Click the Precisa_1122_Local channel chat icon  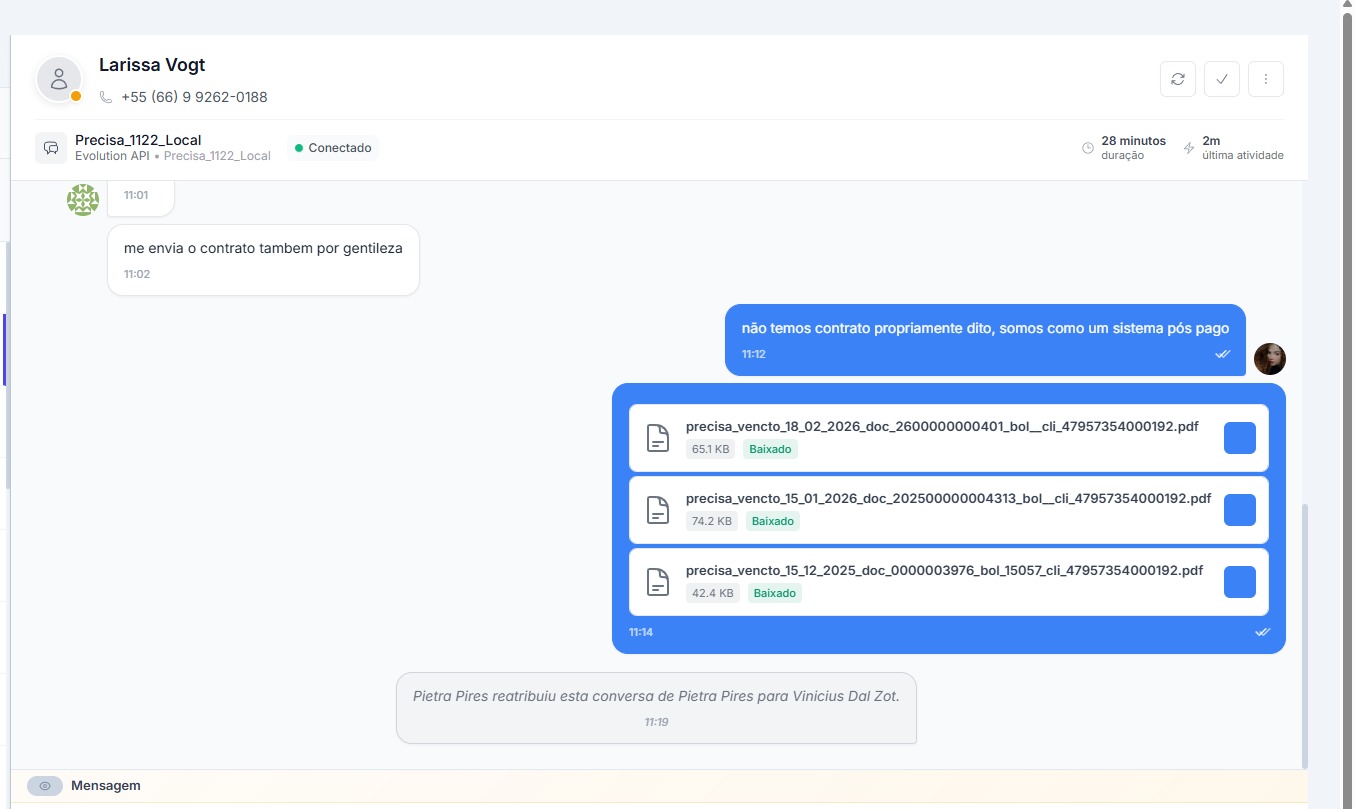coord(51,148)
